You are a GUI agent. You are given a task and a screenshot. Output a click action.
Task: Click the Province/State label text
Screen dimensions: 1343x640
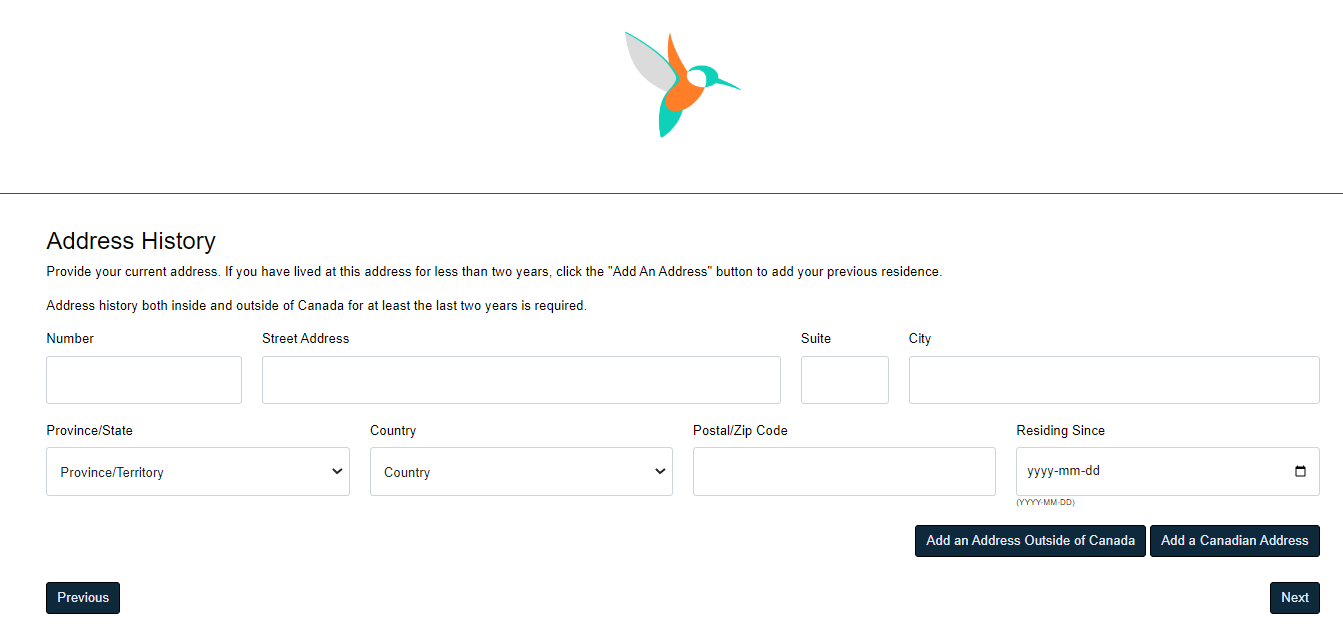(89, 431)
